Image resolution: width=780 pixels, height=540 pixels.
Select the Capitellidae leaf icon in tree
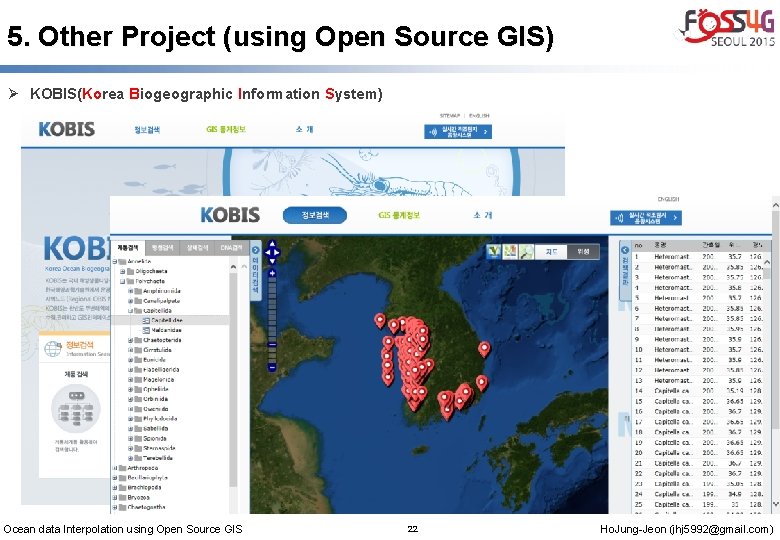coord(146,321)
